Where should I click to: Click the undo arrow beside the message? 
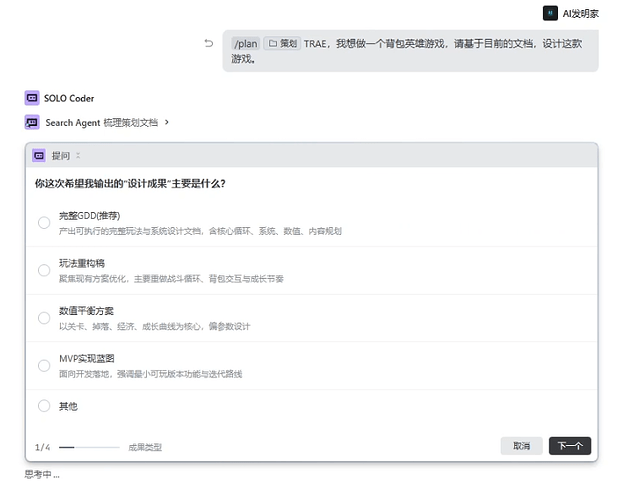209,43
